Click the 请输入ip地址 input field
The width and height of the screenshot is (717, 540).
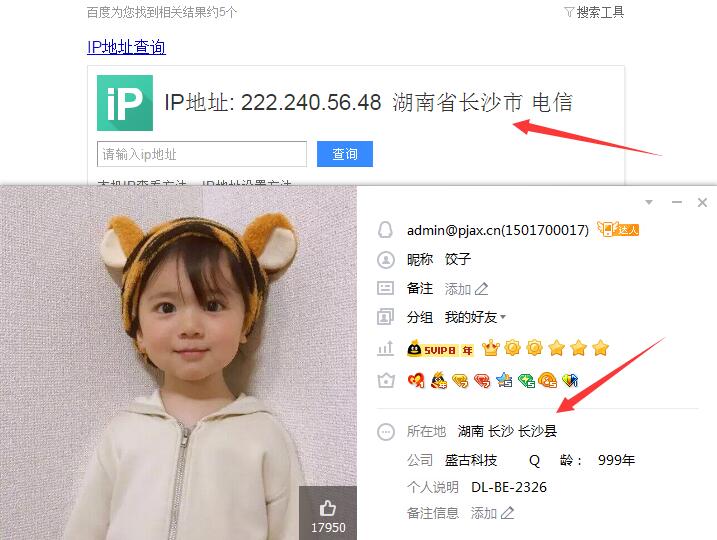(x=202, y=154)
